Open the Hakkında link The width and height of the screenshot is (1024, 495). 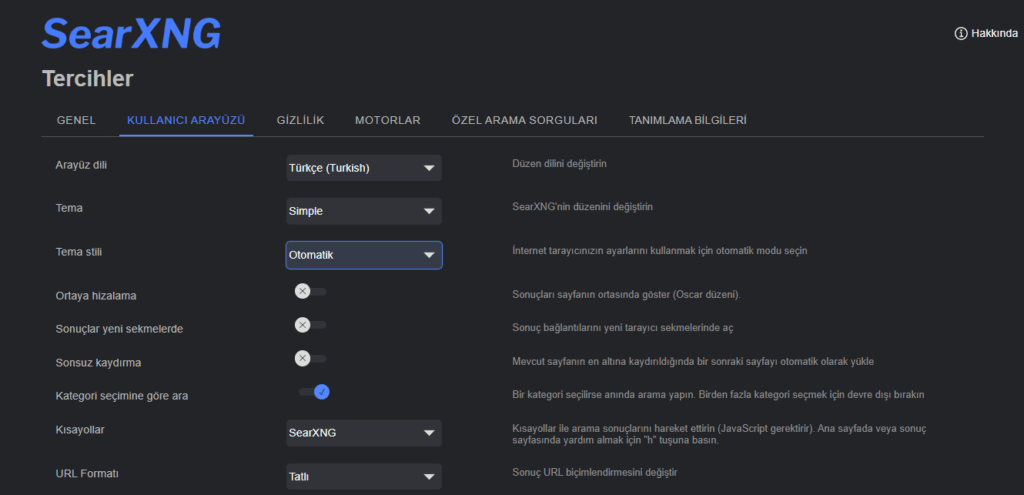point(995,33)
